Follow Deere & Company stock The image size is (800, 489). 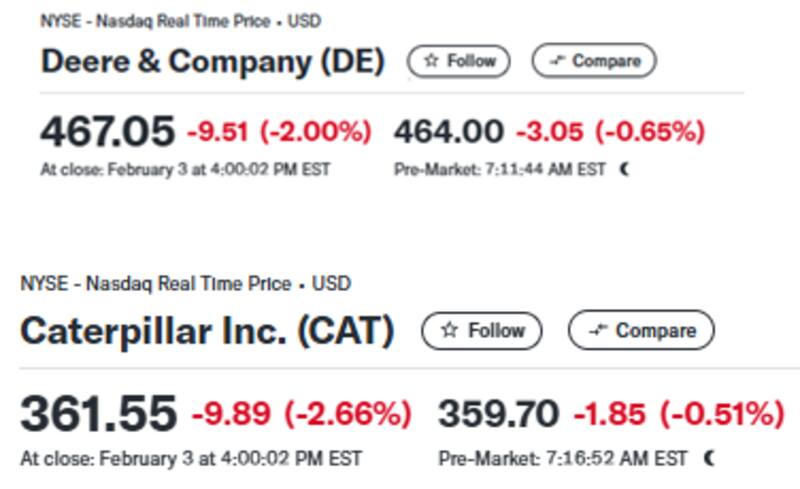point(459,61)
